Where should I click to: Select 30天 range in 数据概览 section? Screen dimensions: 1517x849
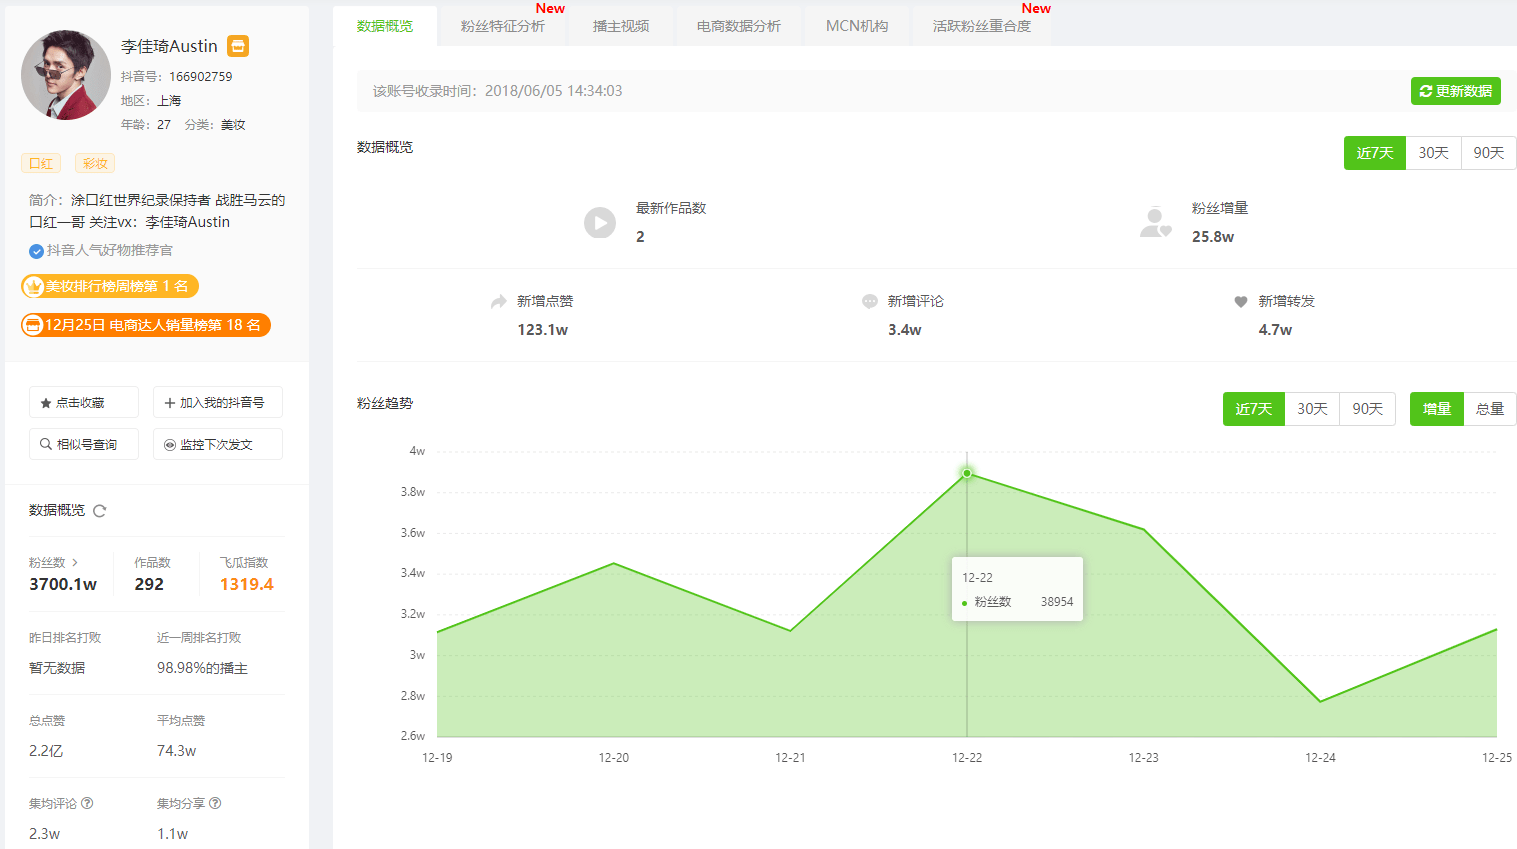click(1433, 153)
